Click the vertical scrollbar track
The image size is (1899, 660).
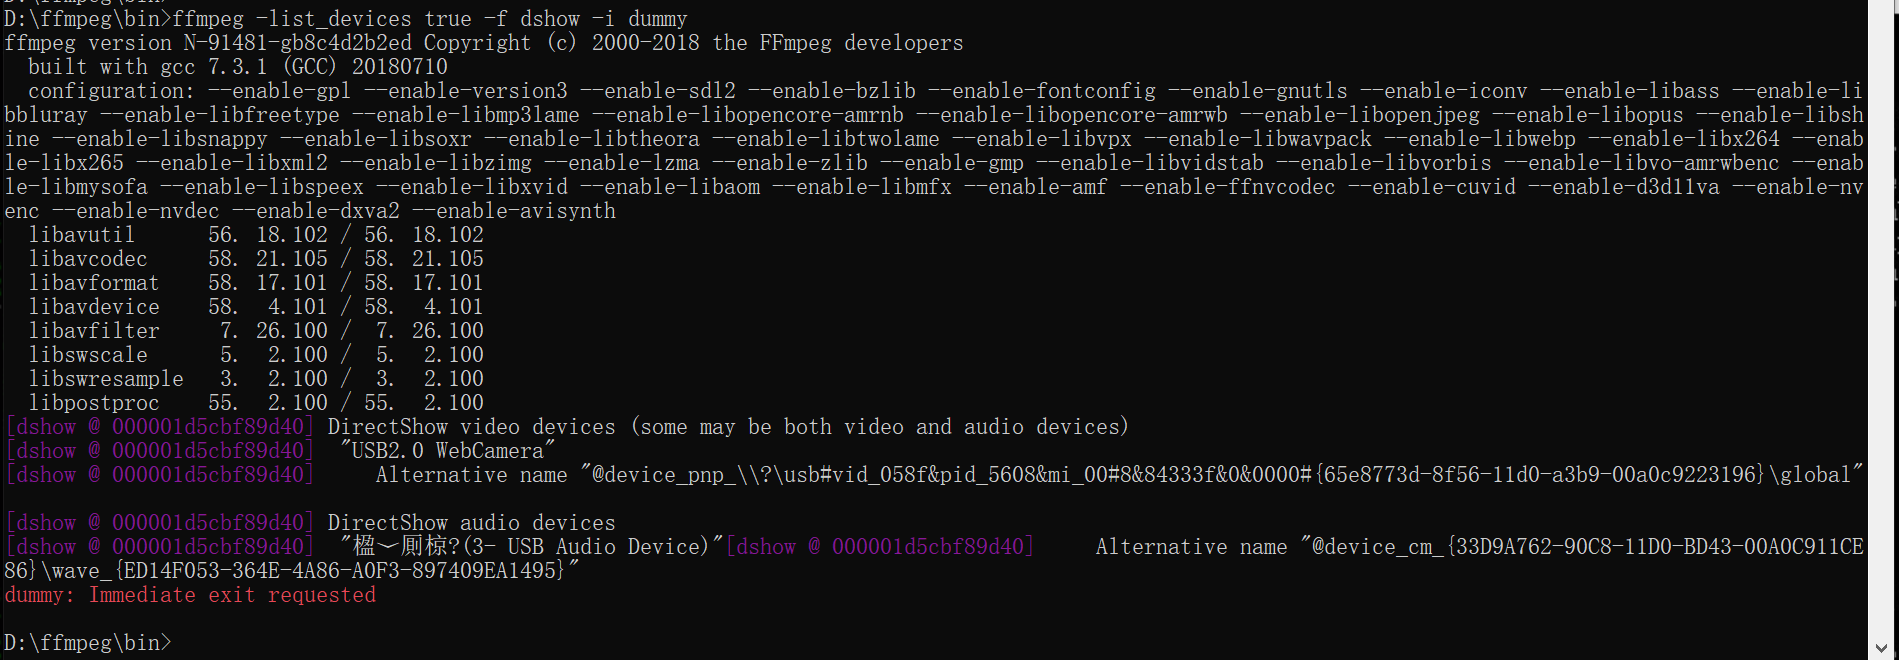1882,320
